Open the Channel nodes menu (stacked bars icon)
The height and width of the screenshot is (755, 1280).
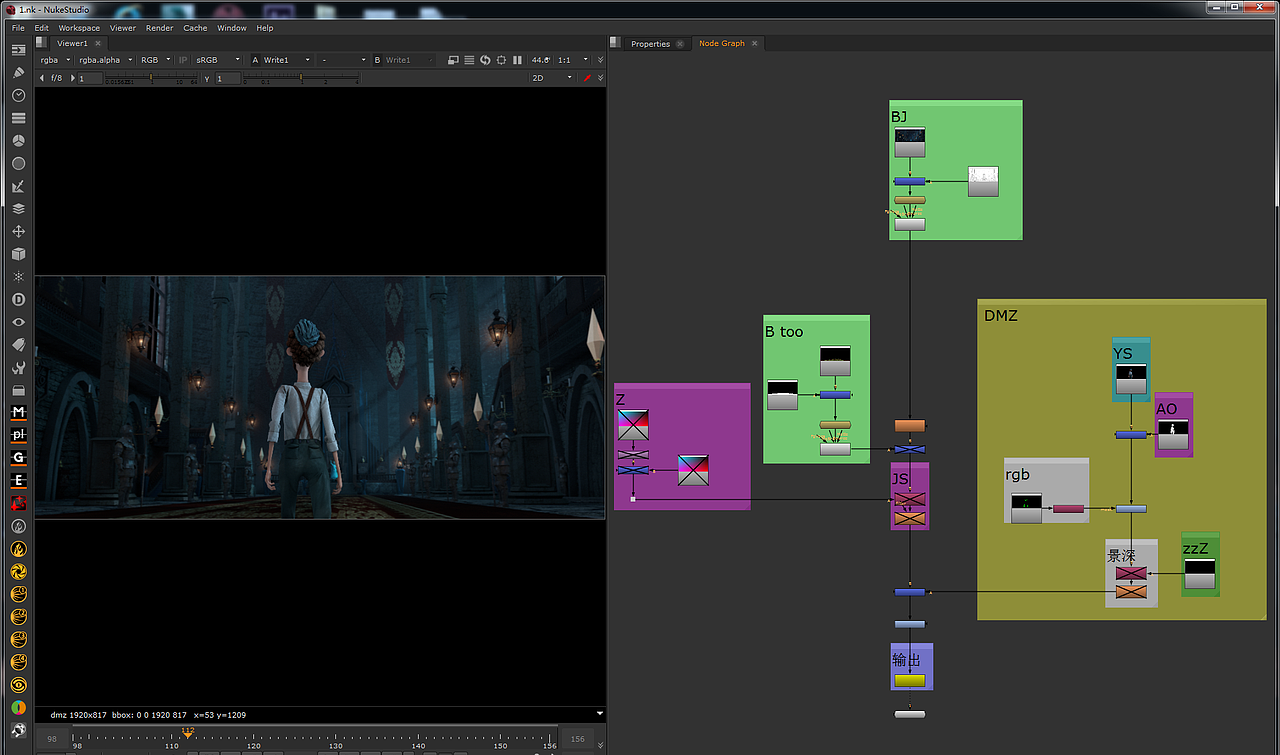click(x=18, y=118)
